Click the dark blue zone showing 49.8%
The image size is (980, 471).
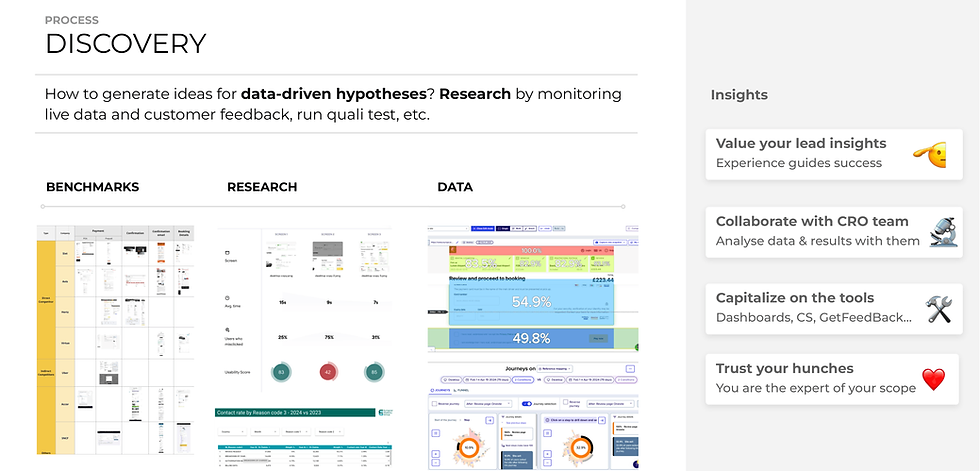coord(531,338)
